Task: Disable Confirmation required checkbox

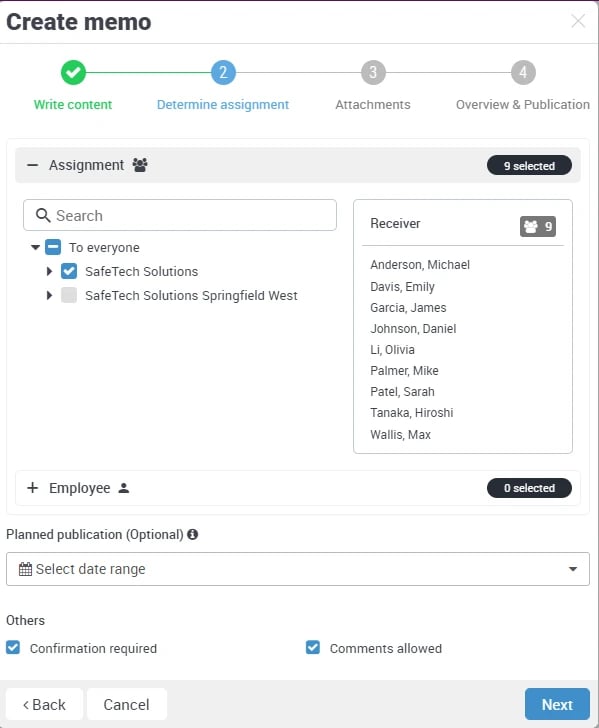Action: [x=13, y=648]
